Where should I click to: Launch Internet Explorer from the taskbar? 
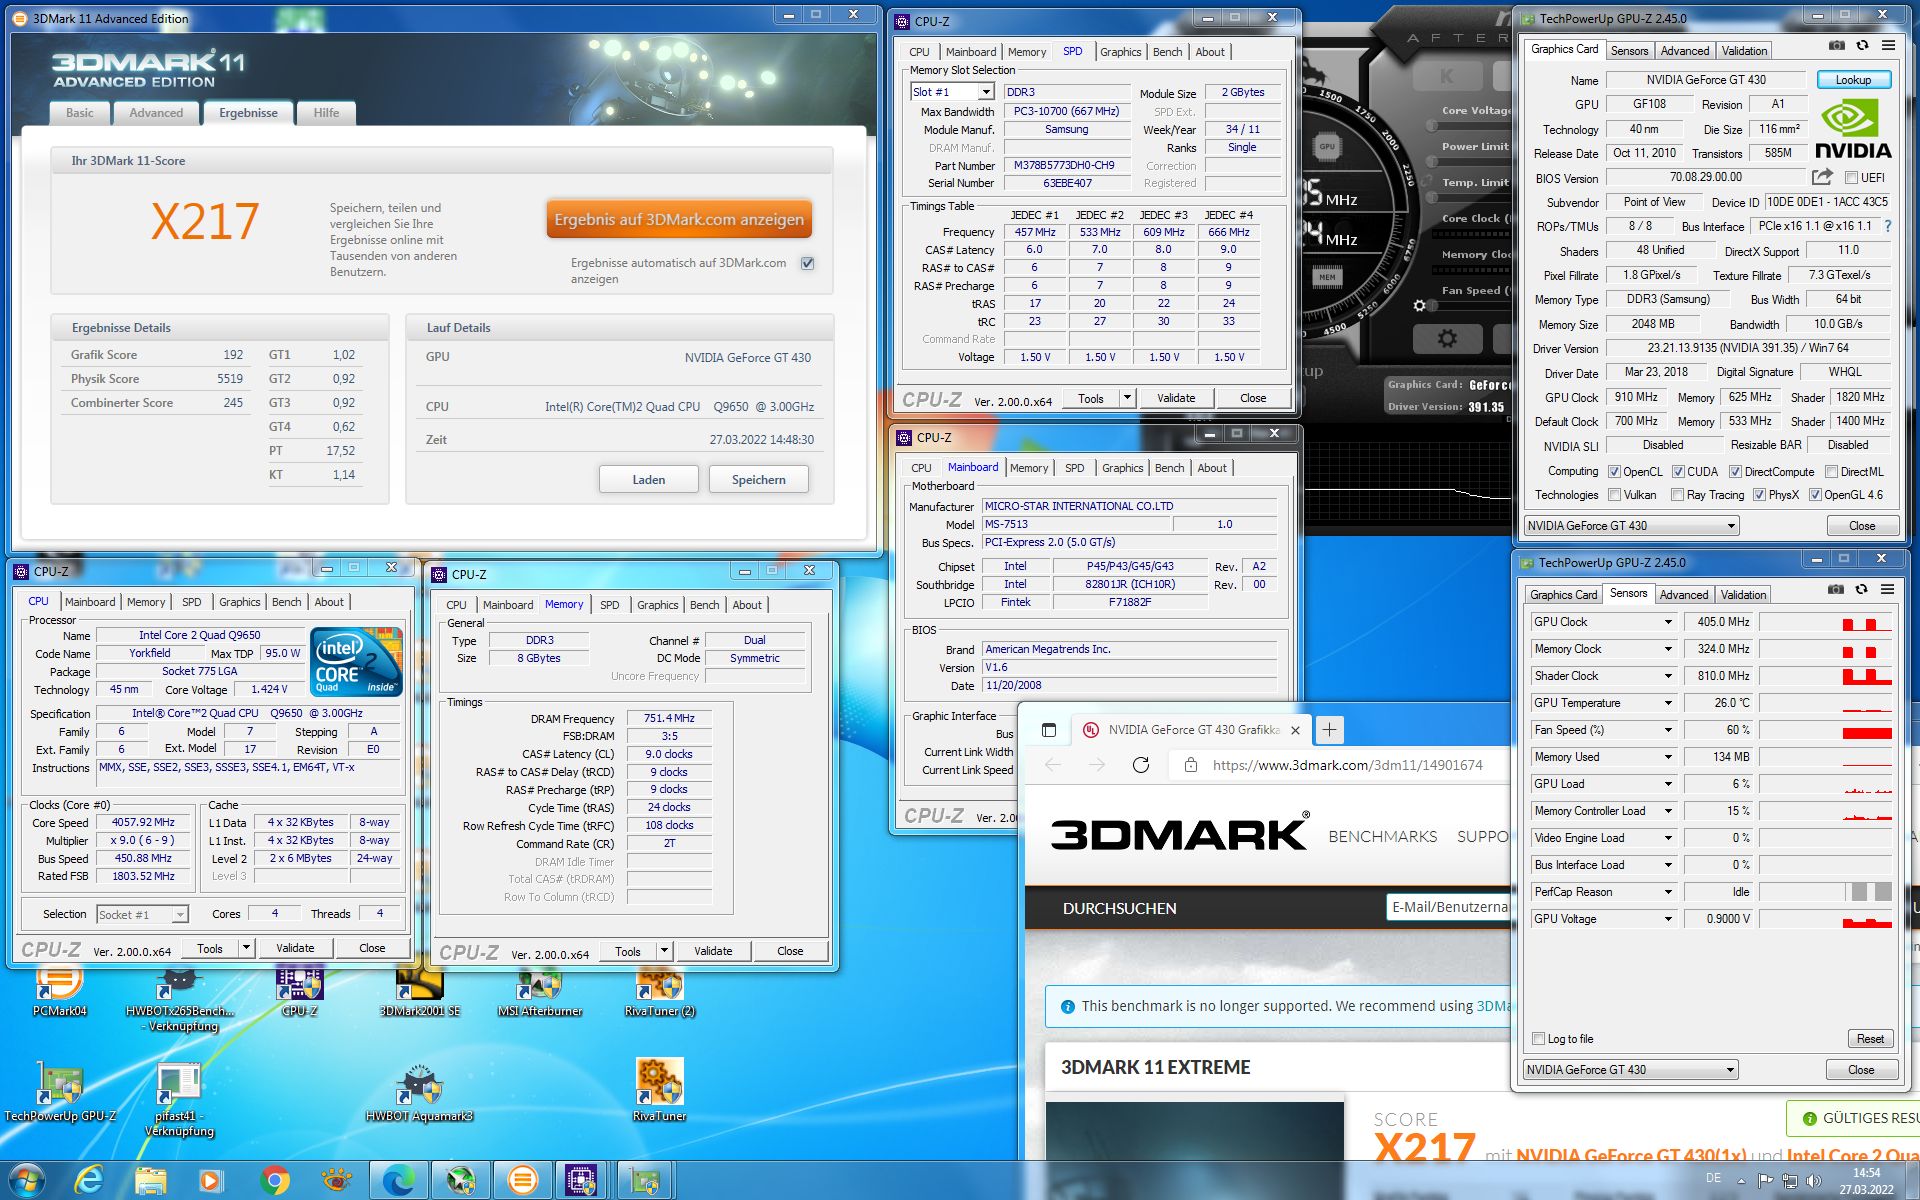89,1181
